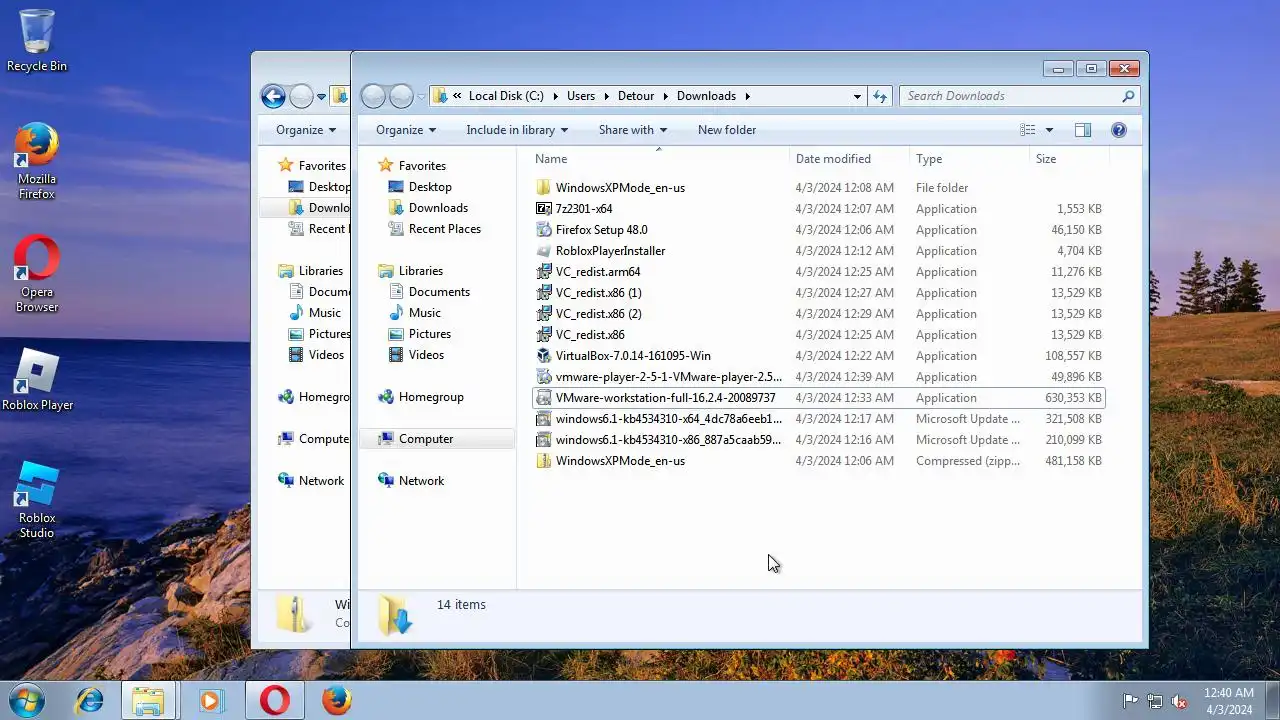Select Firefox Setup 48.0 file
1280x720 pixels.
click(x=602, y=230)
